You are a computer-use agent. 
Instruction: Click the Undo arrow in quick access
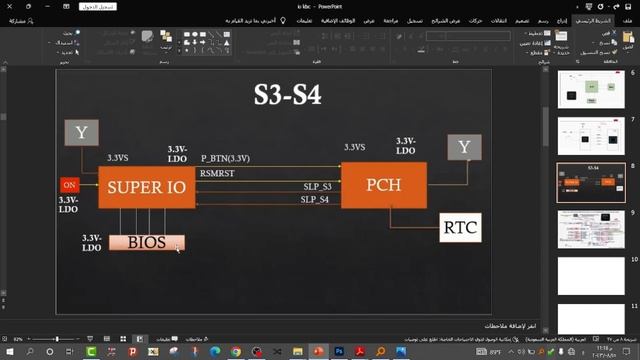pos(616,7)
